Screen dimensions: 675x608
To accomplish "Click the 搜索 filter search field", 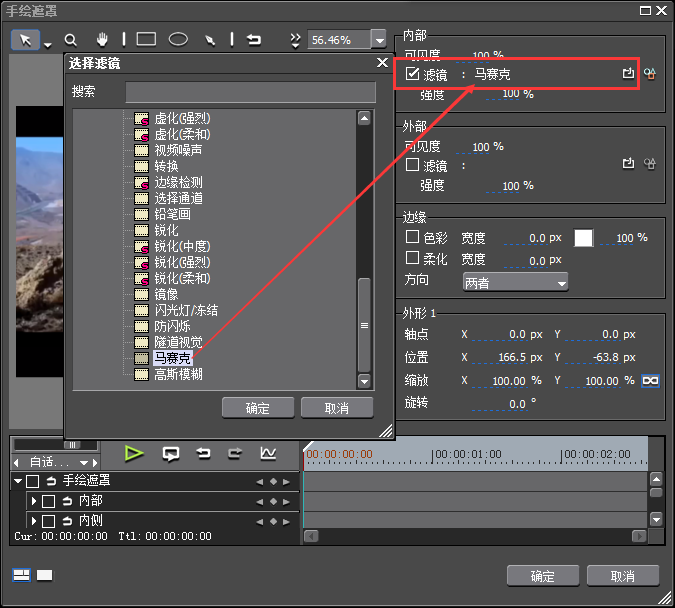I will [251, 92].
